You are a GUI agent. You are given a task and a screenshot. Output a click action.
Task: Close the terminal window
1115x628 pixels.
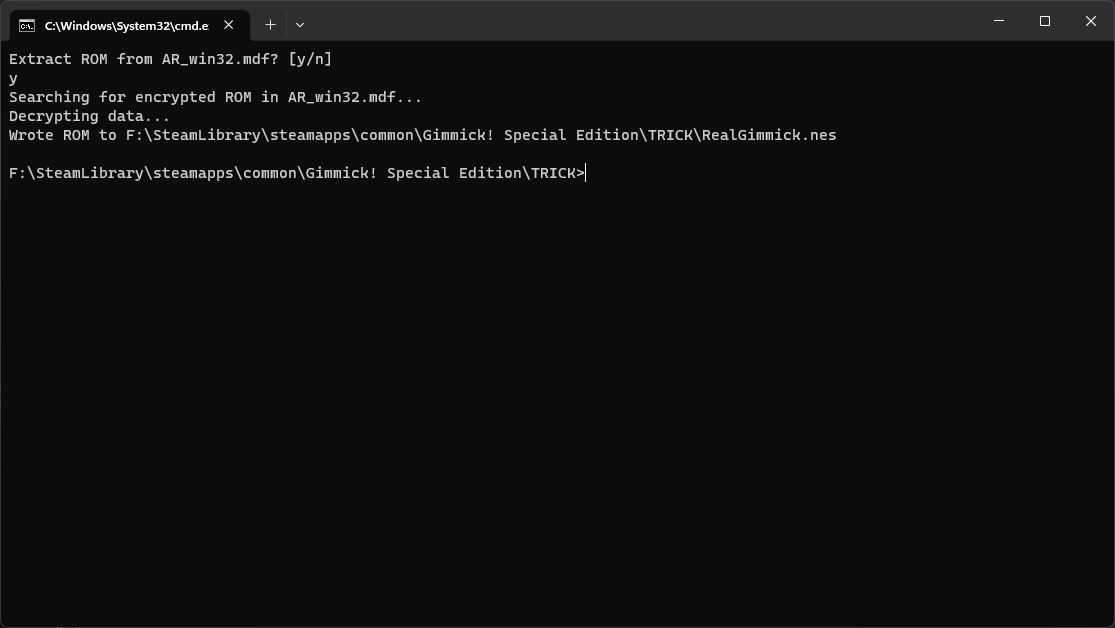pyautogui.click(x=1091, y=21)
